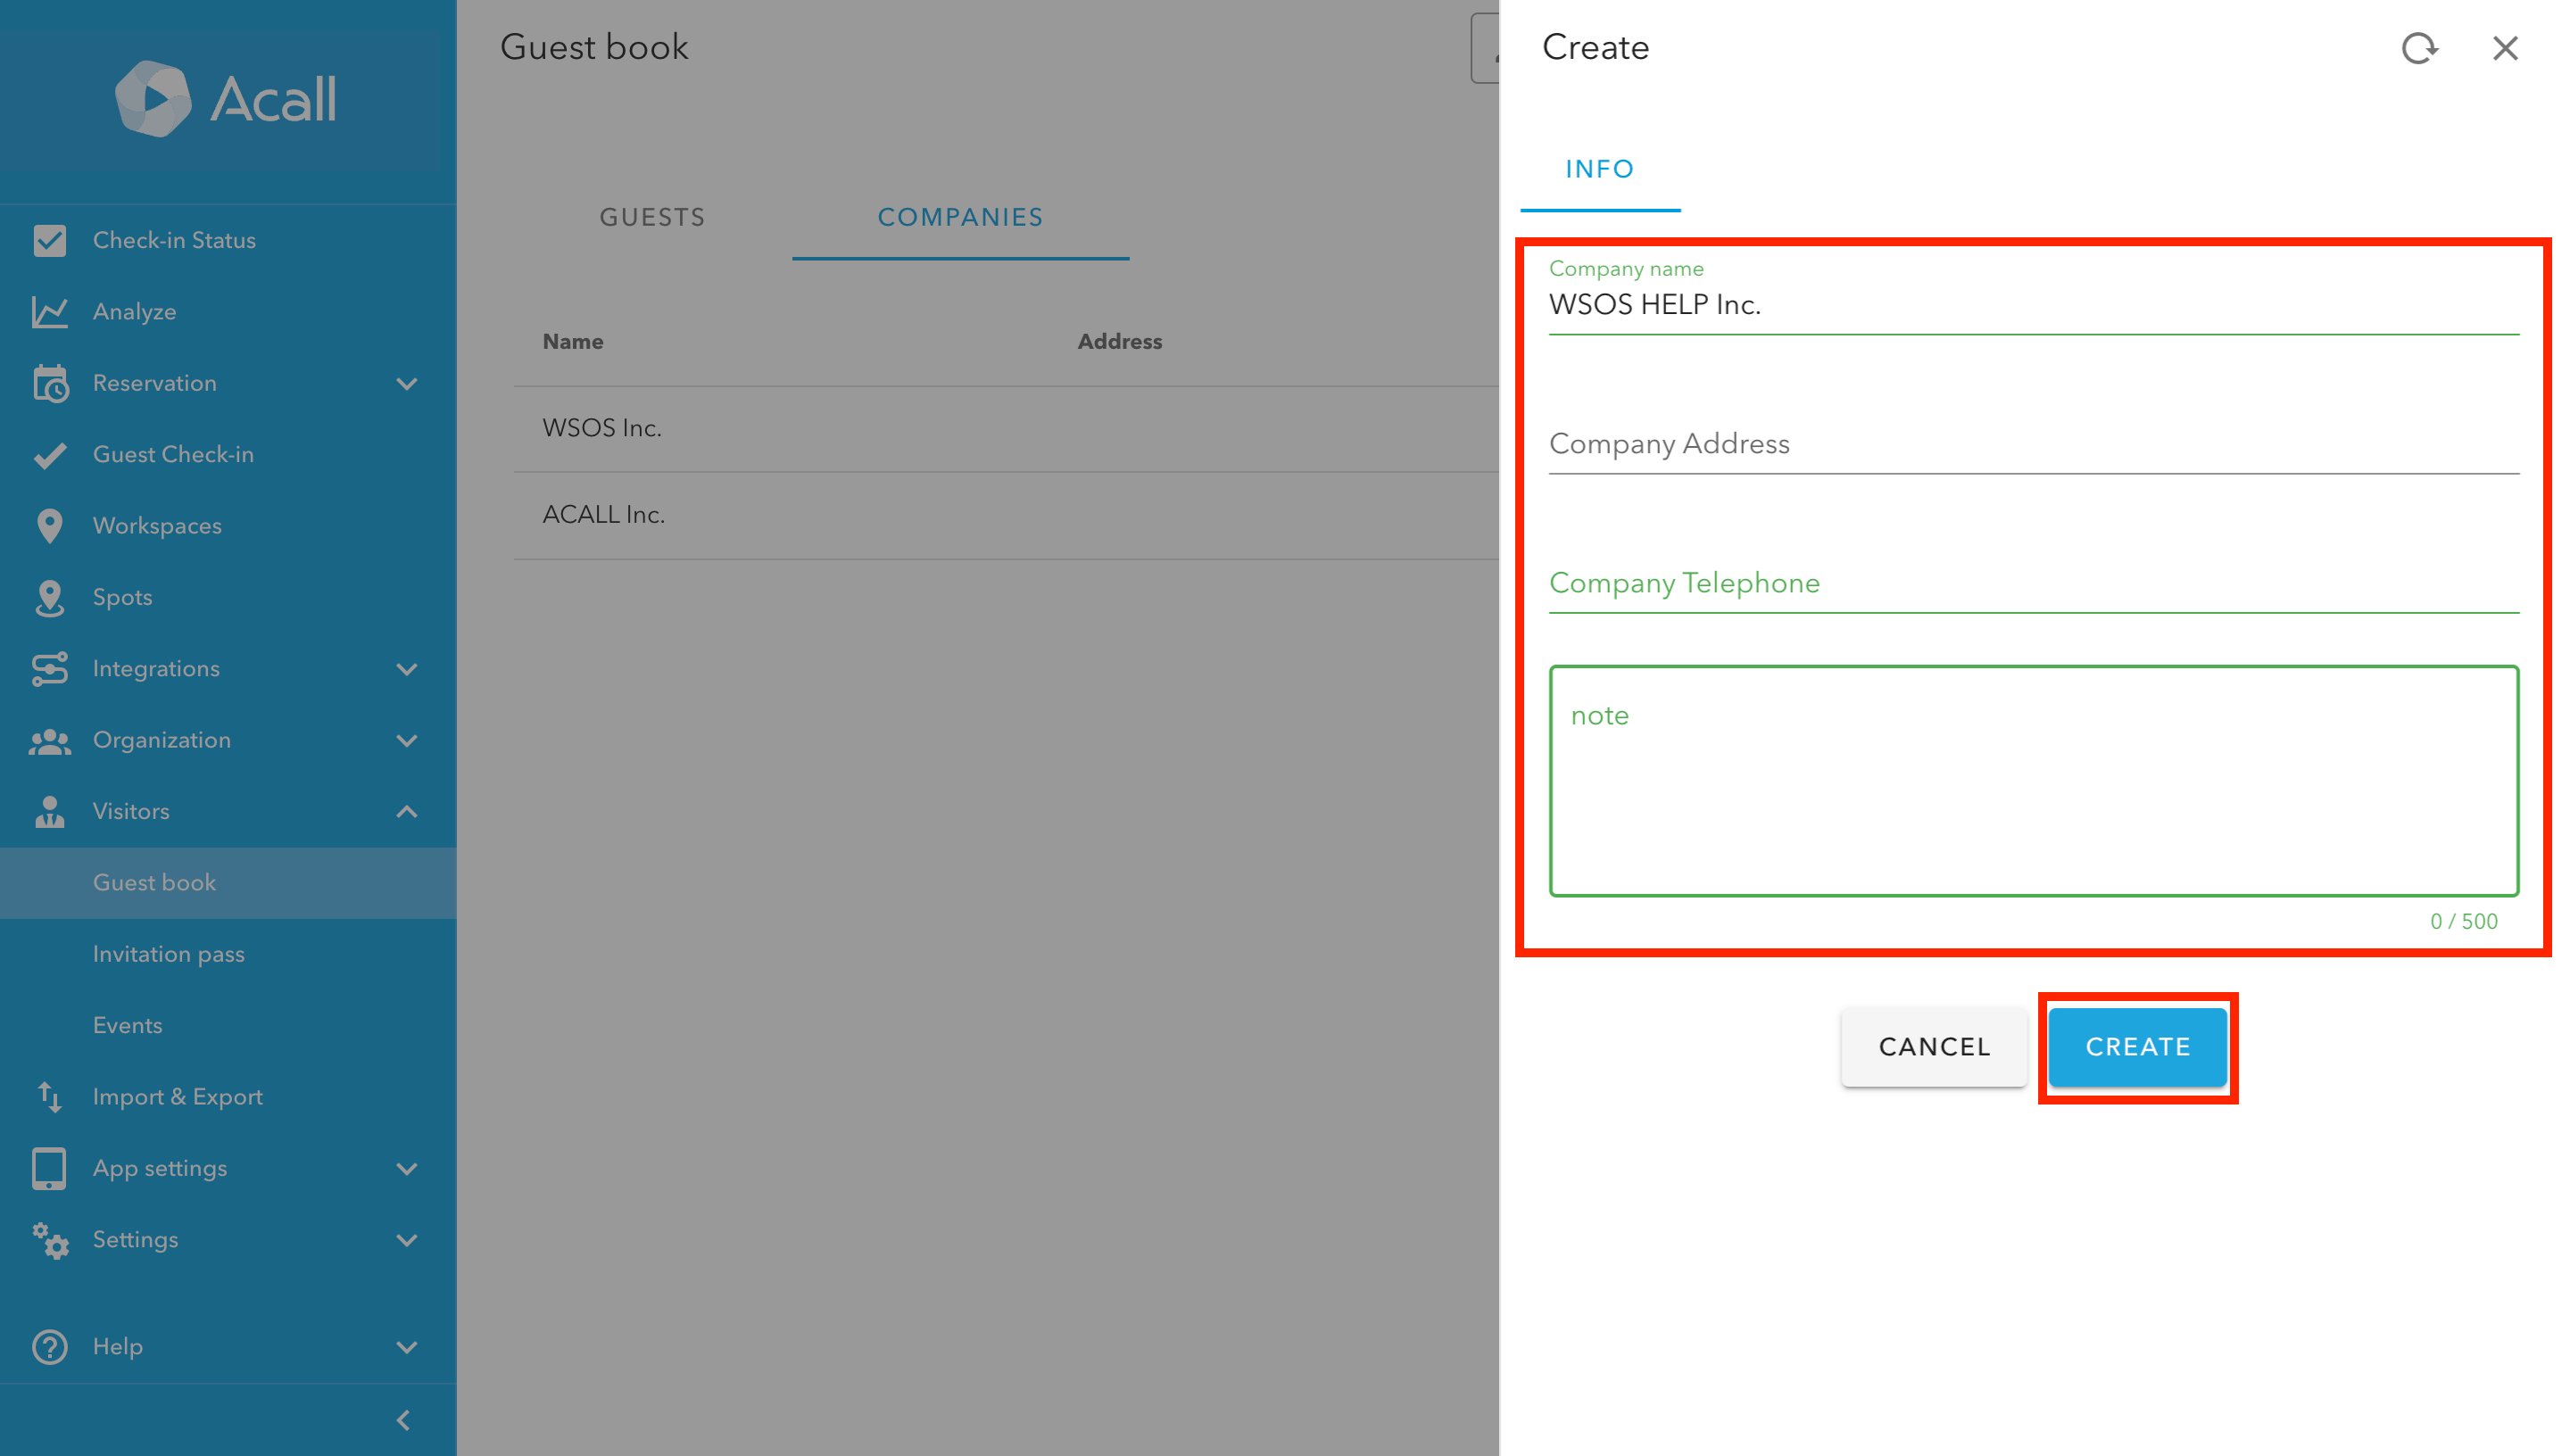Collapse the Visitors menu chevron
The image size is (2570, 1456).
(x=407, y=812)
